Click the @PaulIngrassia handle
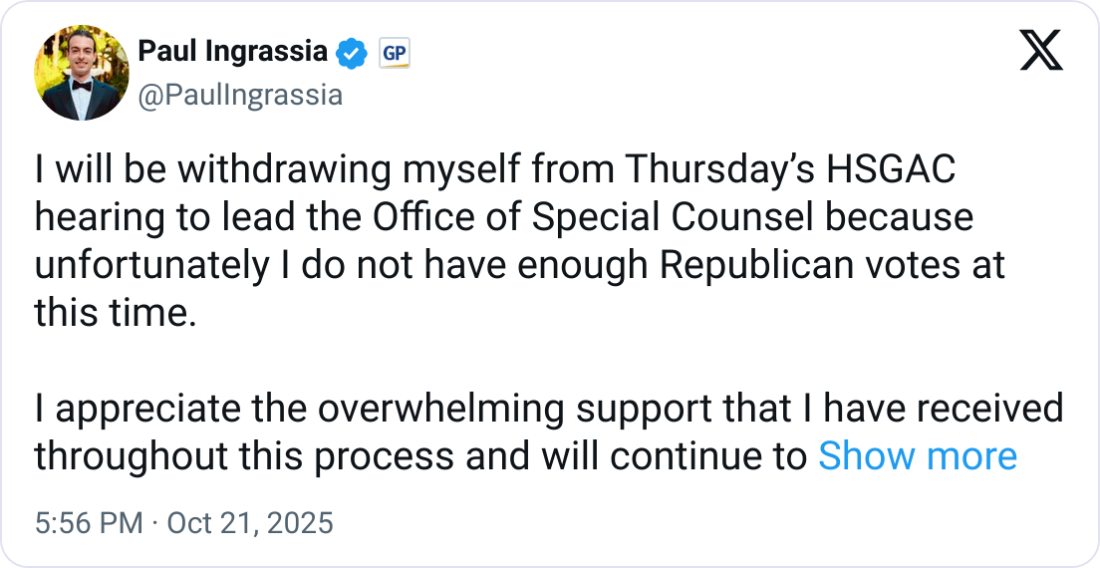 pyautogui.click(x=239, y=95)
